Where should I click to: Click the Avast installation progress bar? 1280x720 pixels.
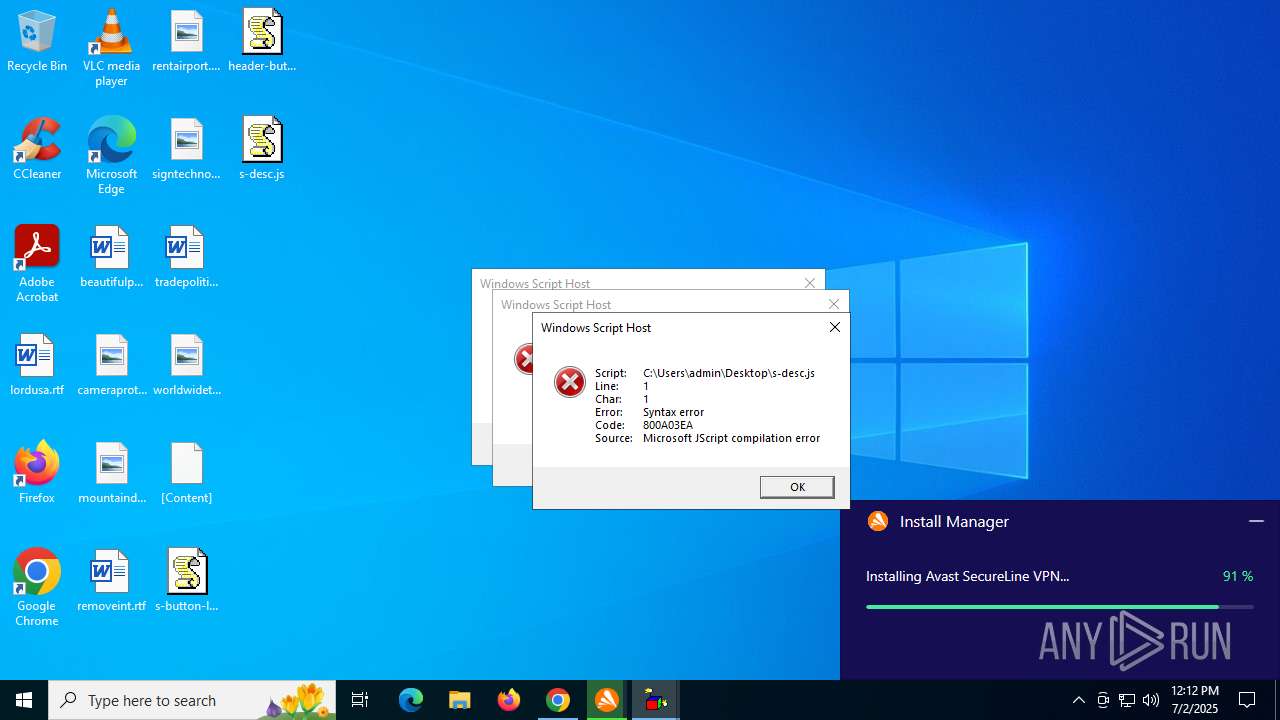click(x=1059, y=607)
